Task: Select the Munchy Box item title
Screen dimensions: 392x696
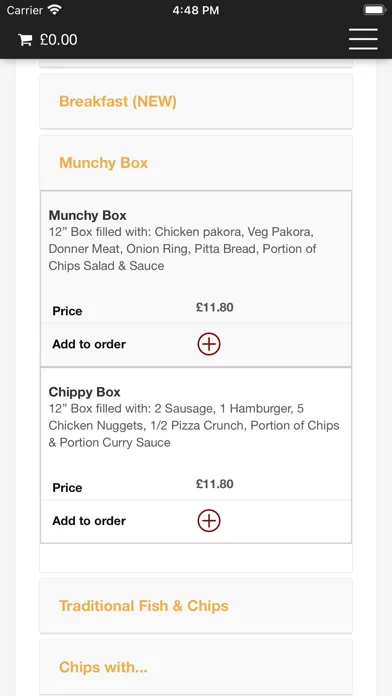Action: click(x=87, y=215)
